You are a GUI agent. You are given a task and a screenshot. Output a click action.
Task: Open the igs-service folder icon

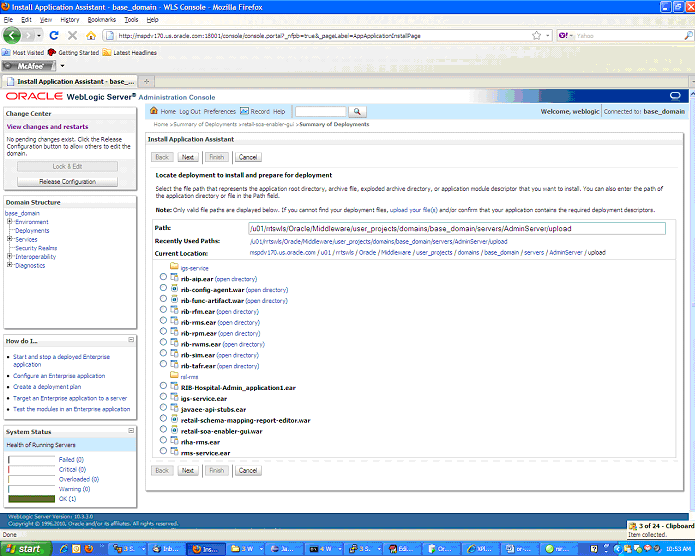click(174, 266)
